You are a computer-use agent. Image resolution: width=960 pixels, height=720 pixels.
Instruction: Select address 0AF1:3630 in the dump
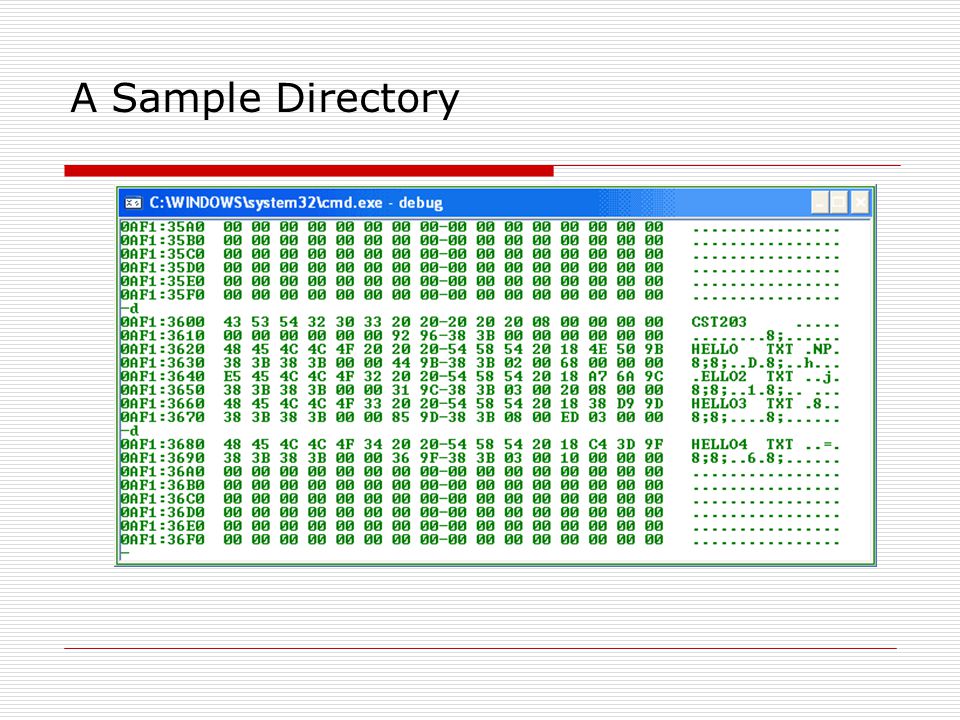(162, 362)
